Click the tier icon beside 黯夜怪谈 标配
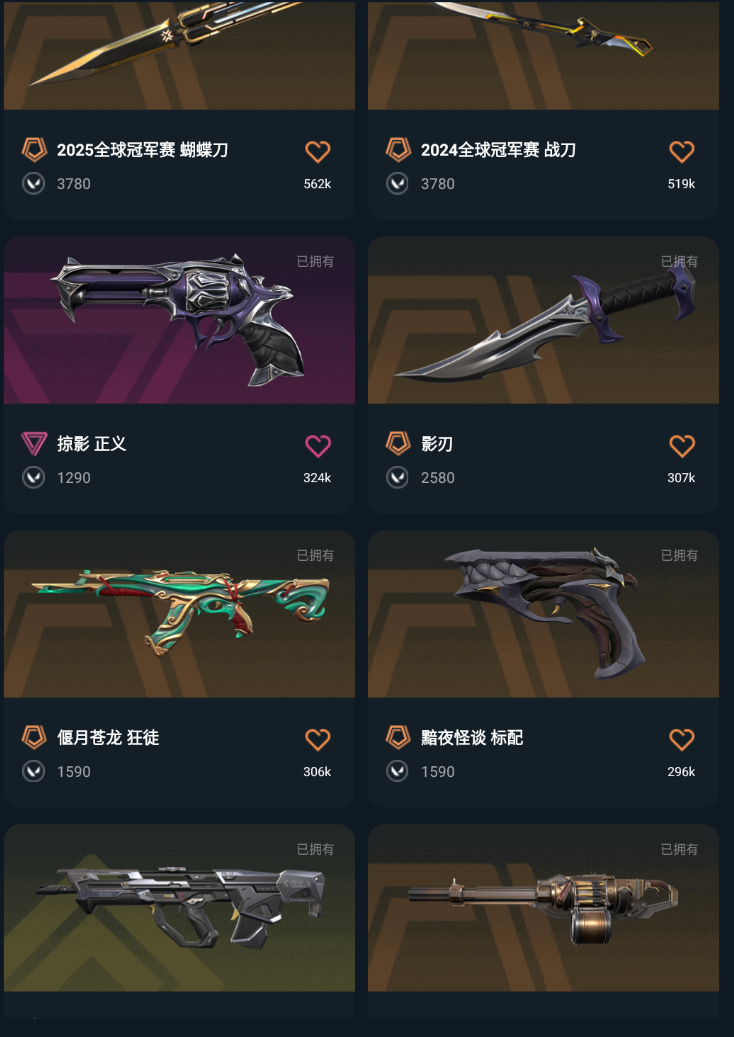The image size is (734, 1037). (x=398, y=737)
